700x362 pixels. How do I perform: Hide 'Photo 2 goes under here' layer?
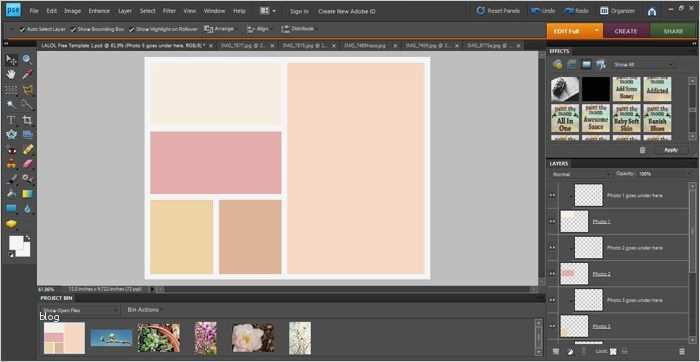pyautogui.click(x=553, y=248)
